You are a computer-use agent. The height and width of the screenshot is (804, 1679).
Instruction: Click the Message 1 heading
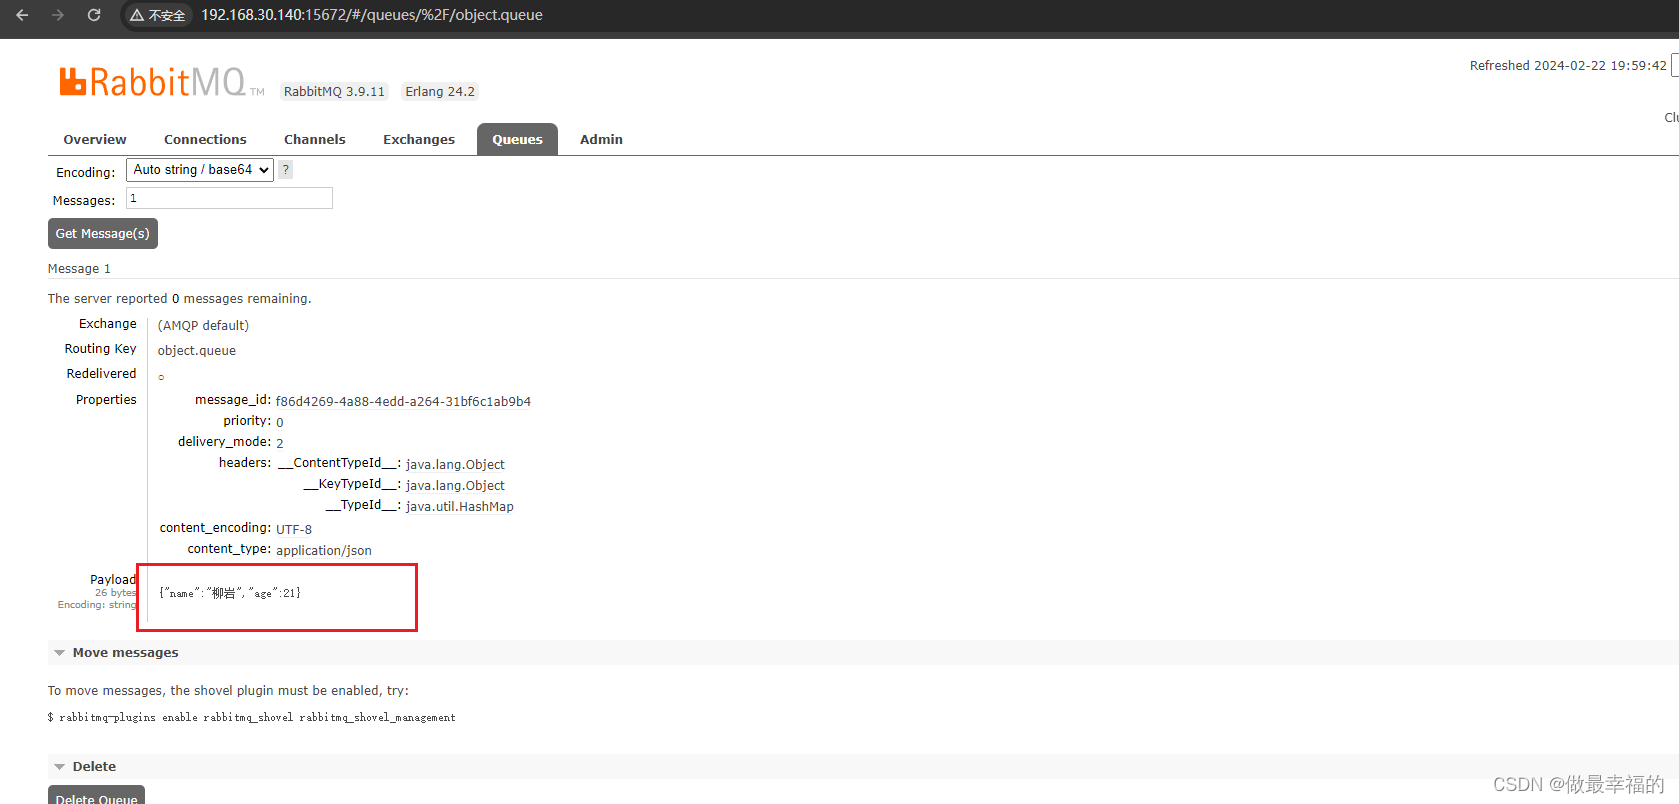(x=79, y=269)
